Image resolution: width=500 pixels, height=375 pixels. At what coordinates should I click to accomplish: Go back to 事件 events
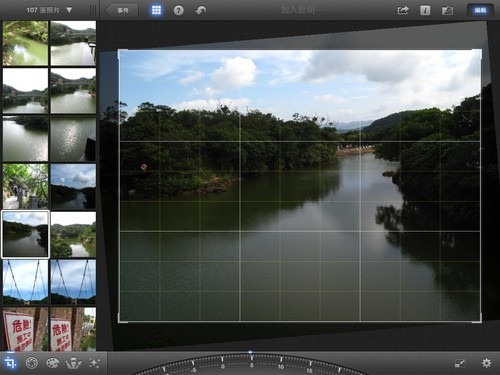click(x=122, y=10)
